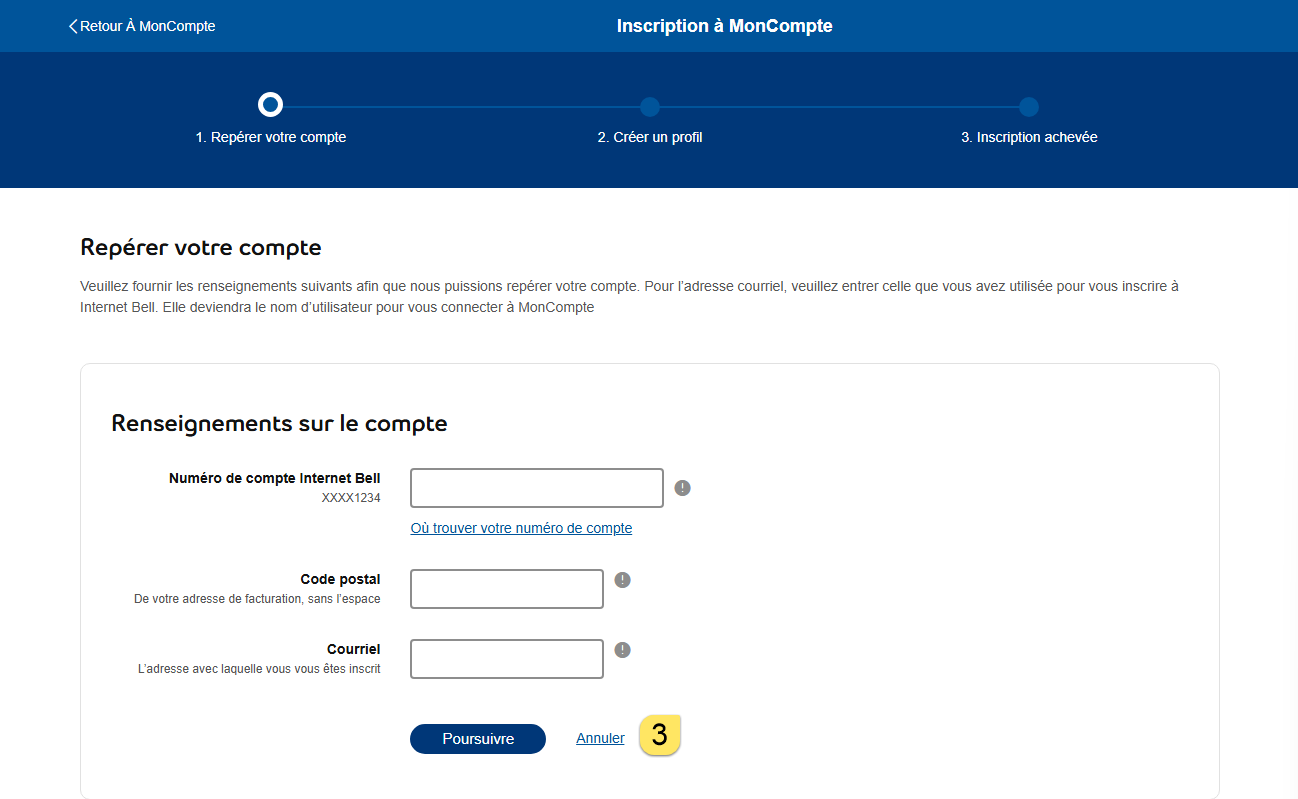The width and height of the screenshot is (1298, 799).
Task: Click the Annuler link
Action: point(600,739)
